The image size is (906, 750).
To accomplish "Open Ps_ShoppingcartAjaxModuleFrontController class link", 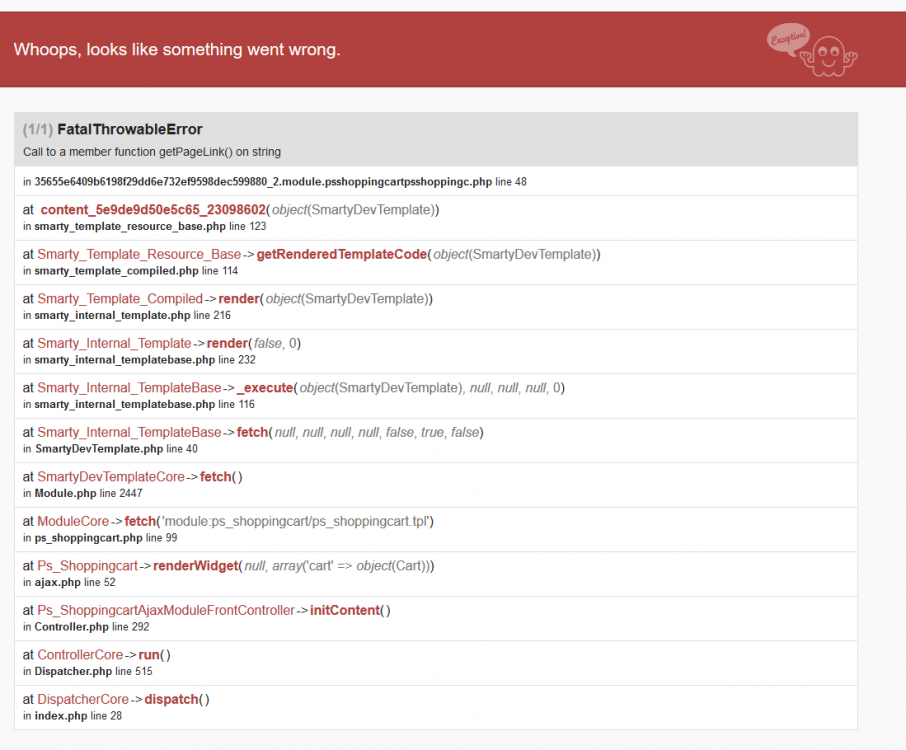I will (x=166, y=610).
